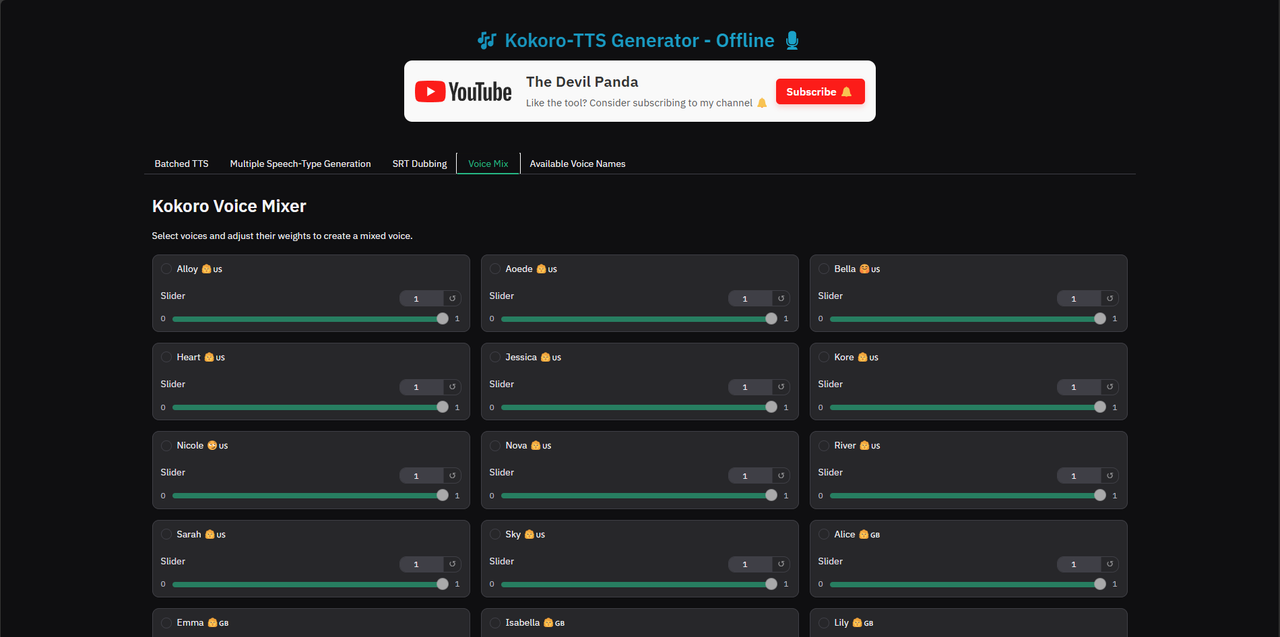Image resolution: width=1280 pixels, height=637 pixels.
Task: Enable the Alloy voice checkbox
Action: (166, 269)
